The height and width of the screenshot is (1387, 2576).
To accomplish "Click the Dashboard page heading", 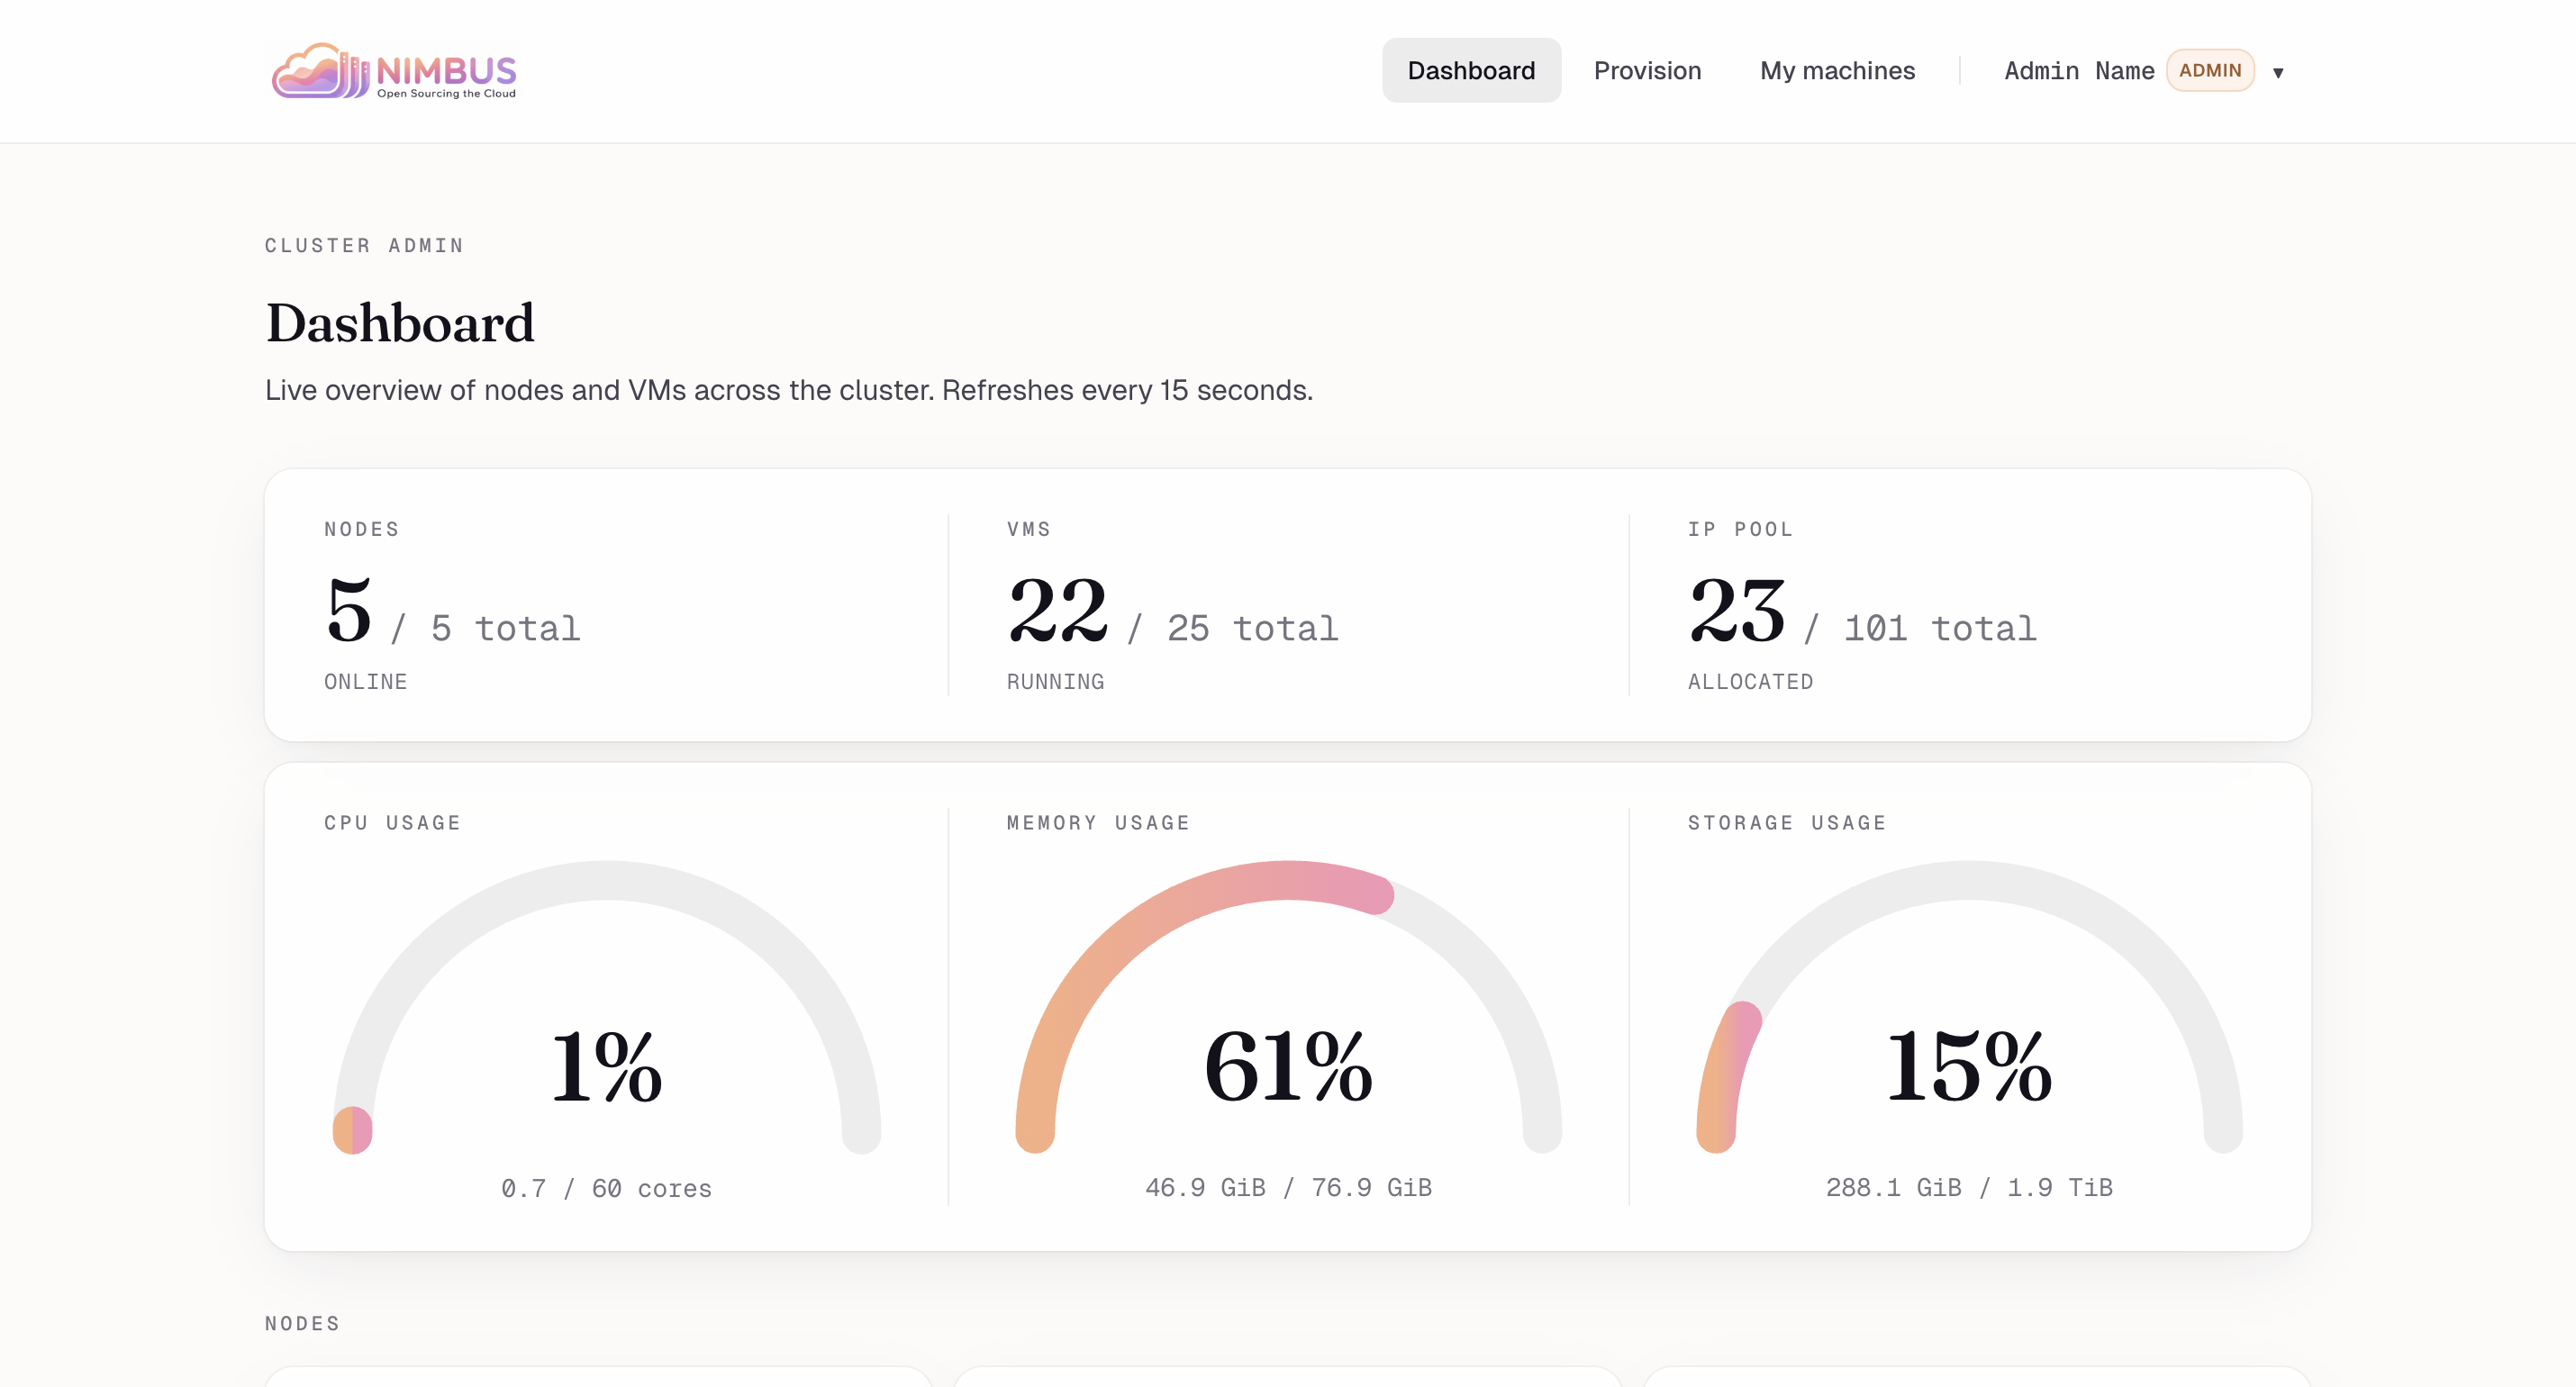I will pyautogui.click(x=400, y=323).
